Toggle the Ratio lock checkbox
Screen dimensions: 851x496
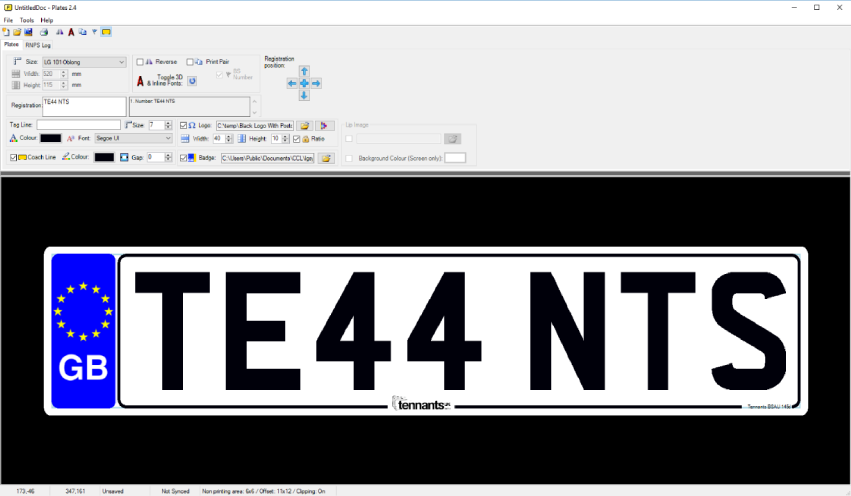tap(296, 139)
